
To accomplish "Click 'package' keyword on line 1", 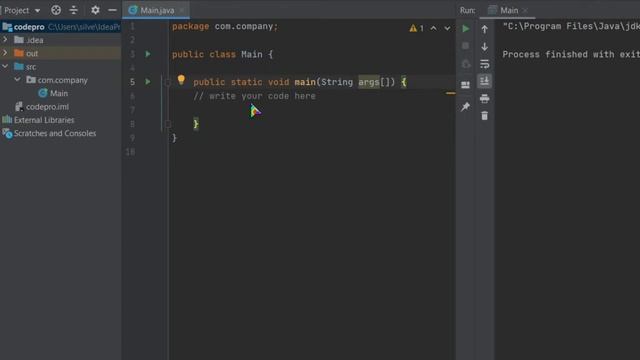I will tap(191, 27).
